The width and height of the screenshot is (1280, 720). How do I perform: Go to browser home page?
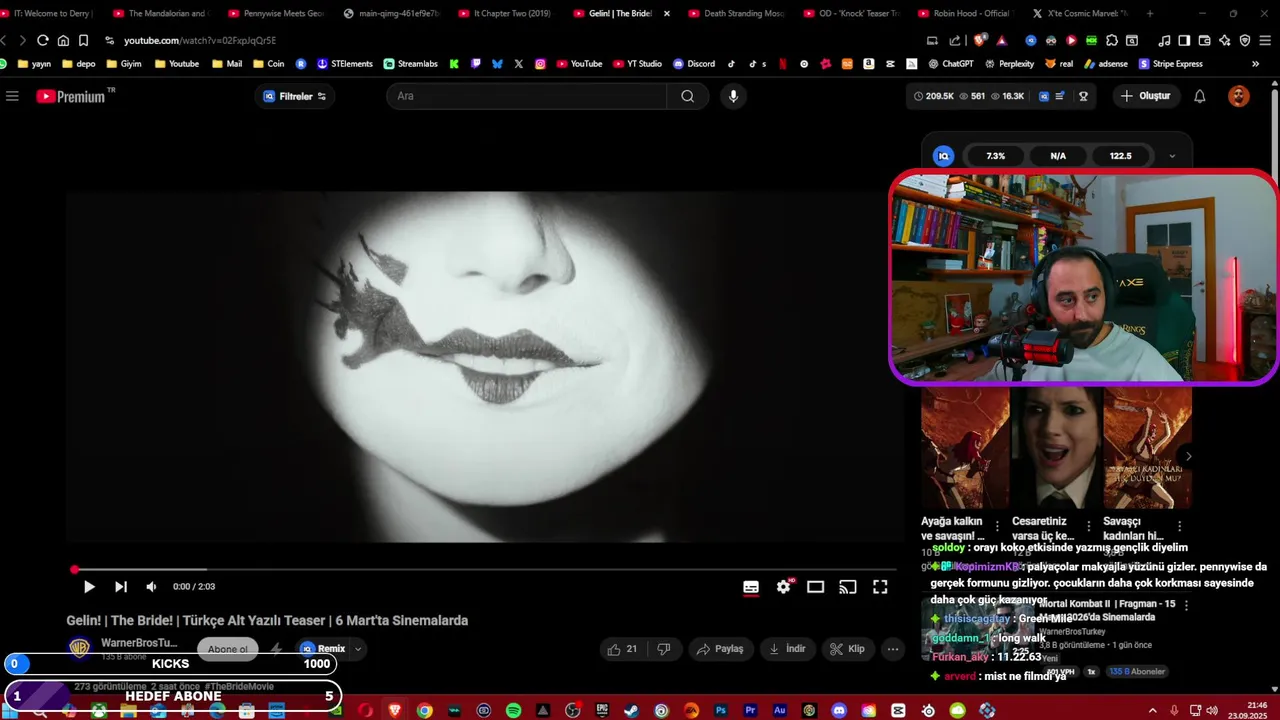tap(63, 40)
